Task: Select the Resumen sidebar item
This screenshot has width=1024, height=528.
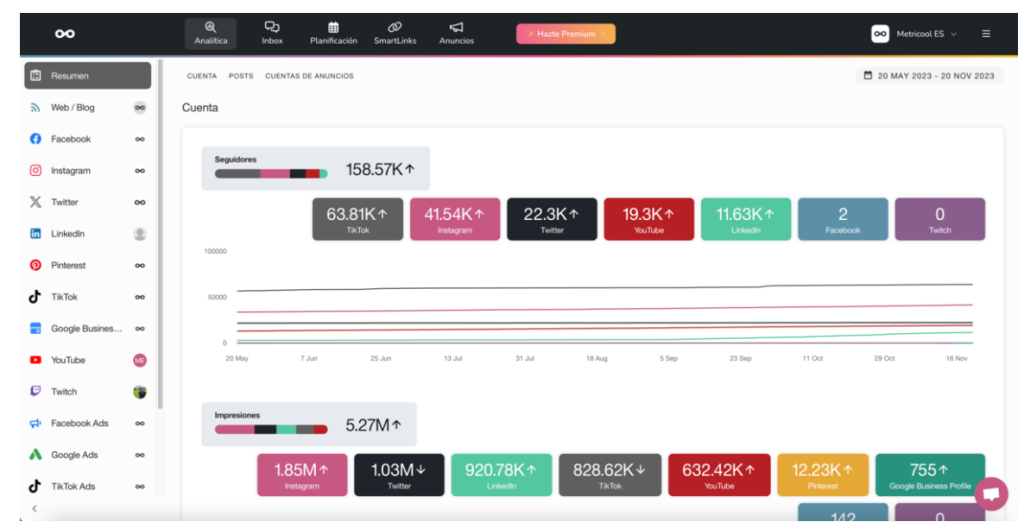Action: (x=88, y=76)
